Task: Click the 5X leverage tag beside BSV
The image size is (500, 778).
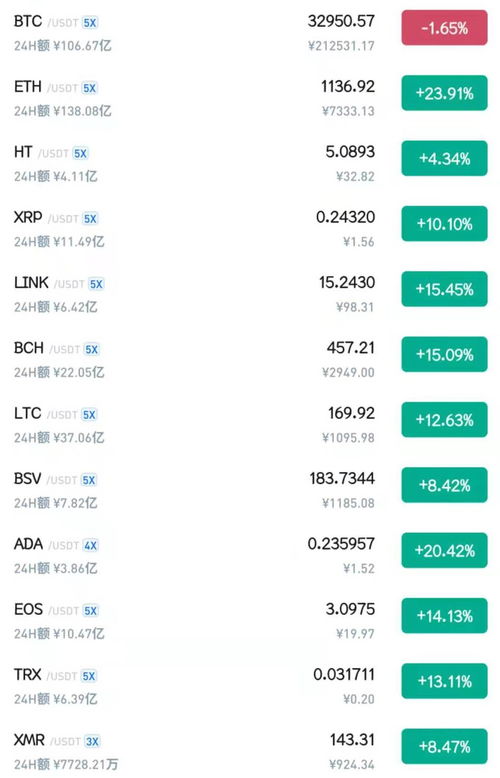Action: [x=89, y=480]
